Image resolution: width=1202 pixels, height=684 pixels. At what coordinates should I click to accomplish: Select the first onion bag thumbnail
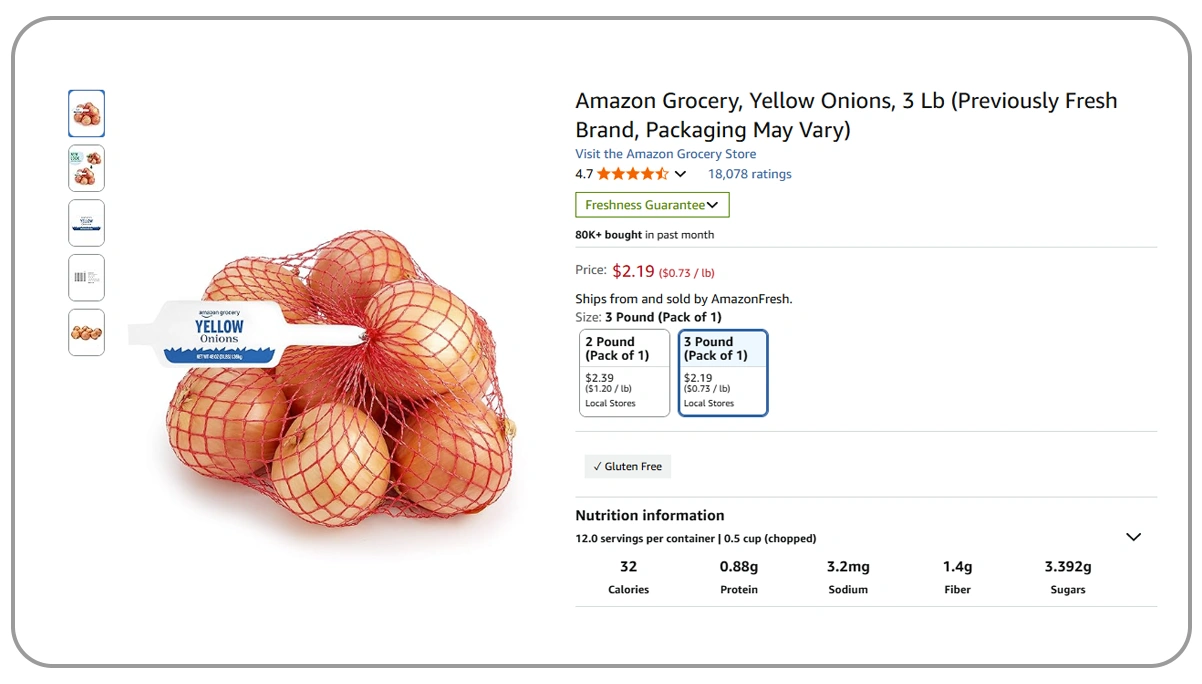(x=86, y=114)
